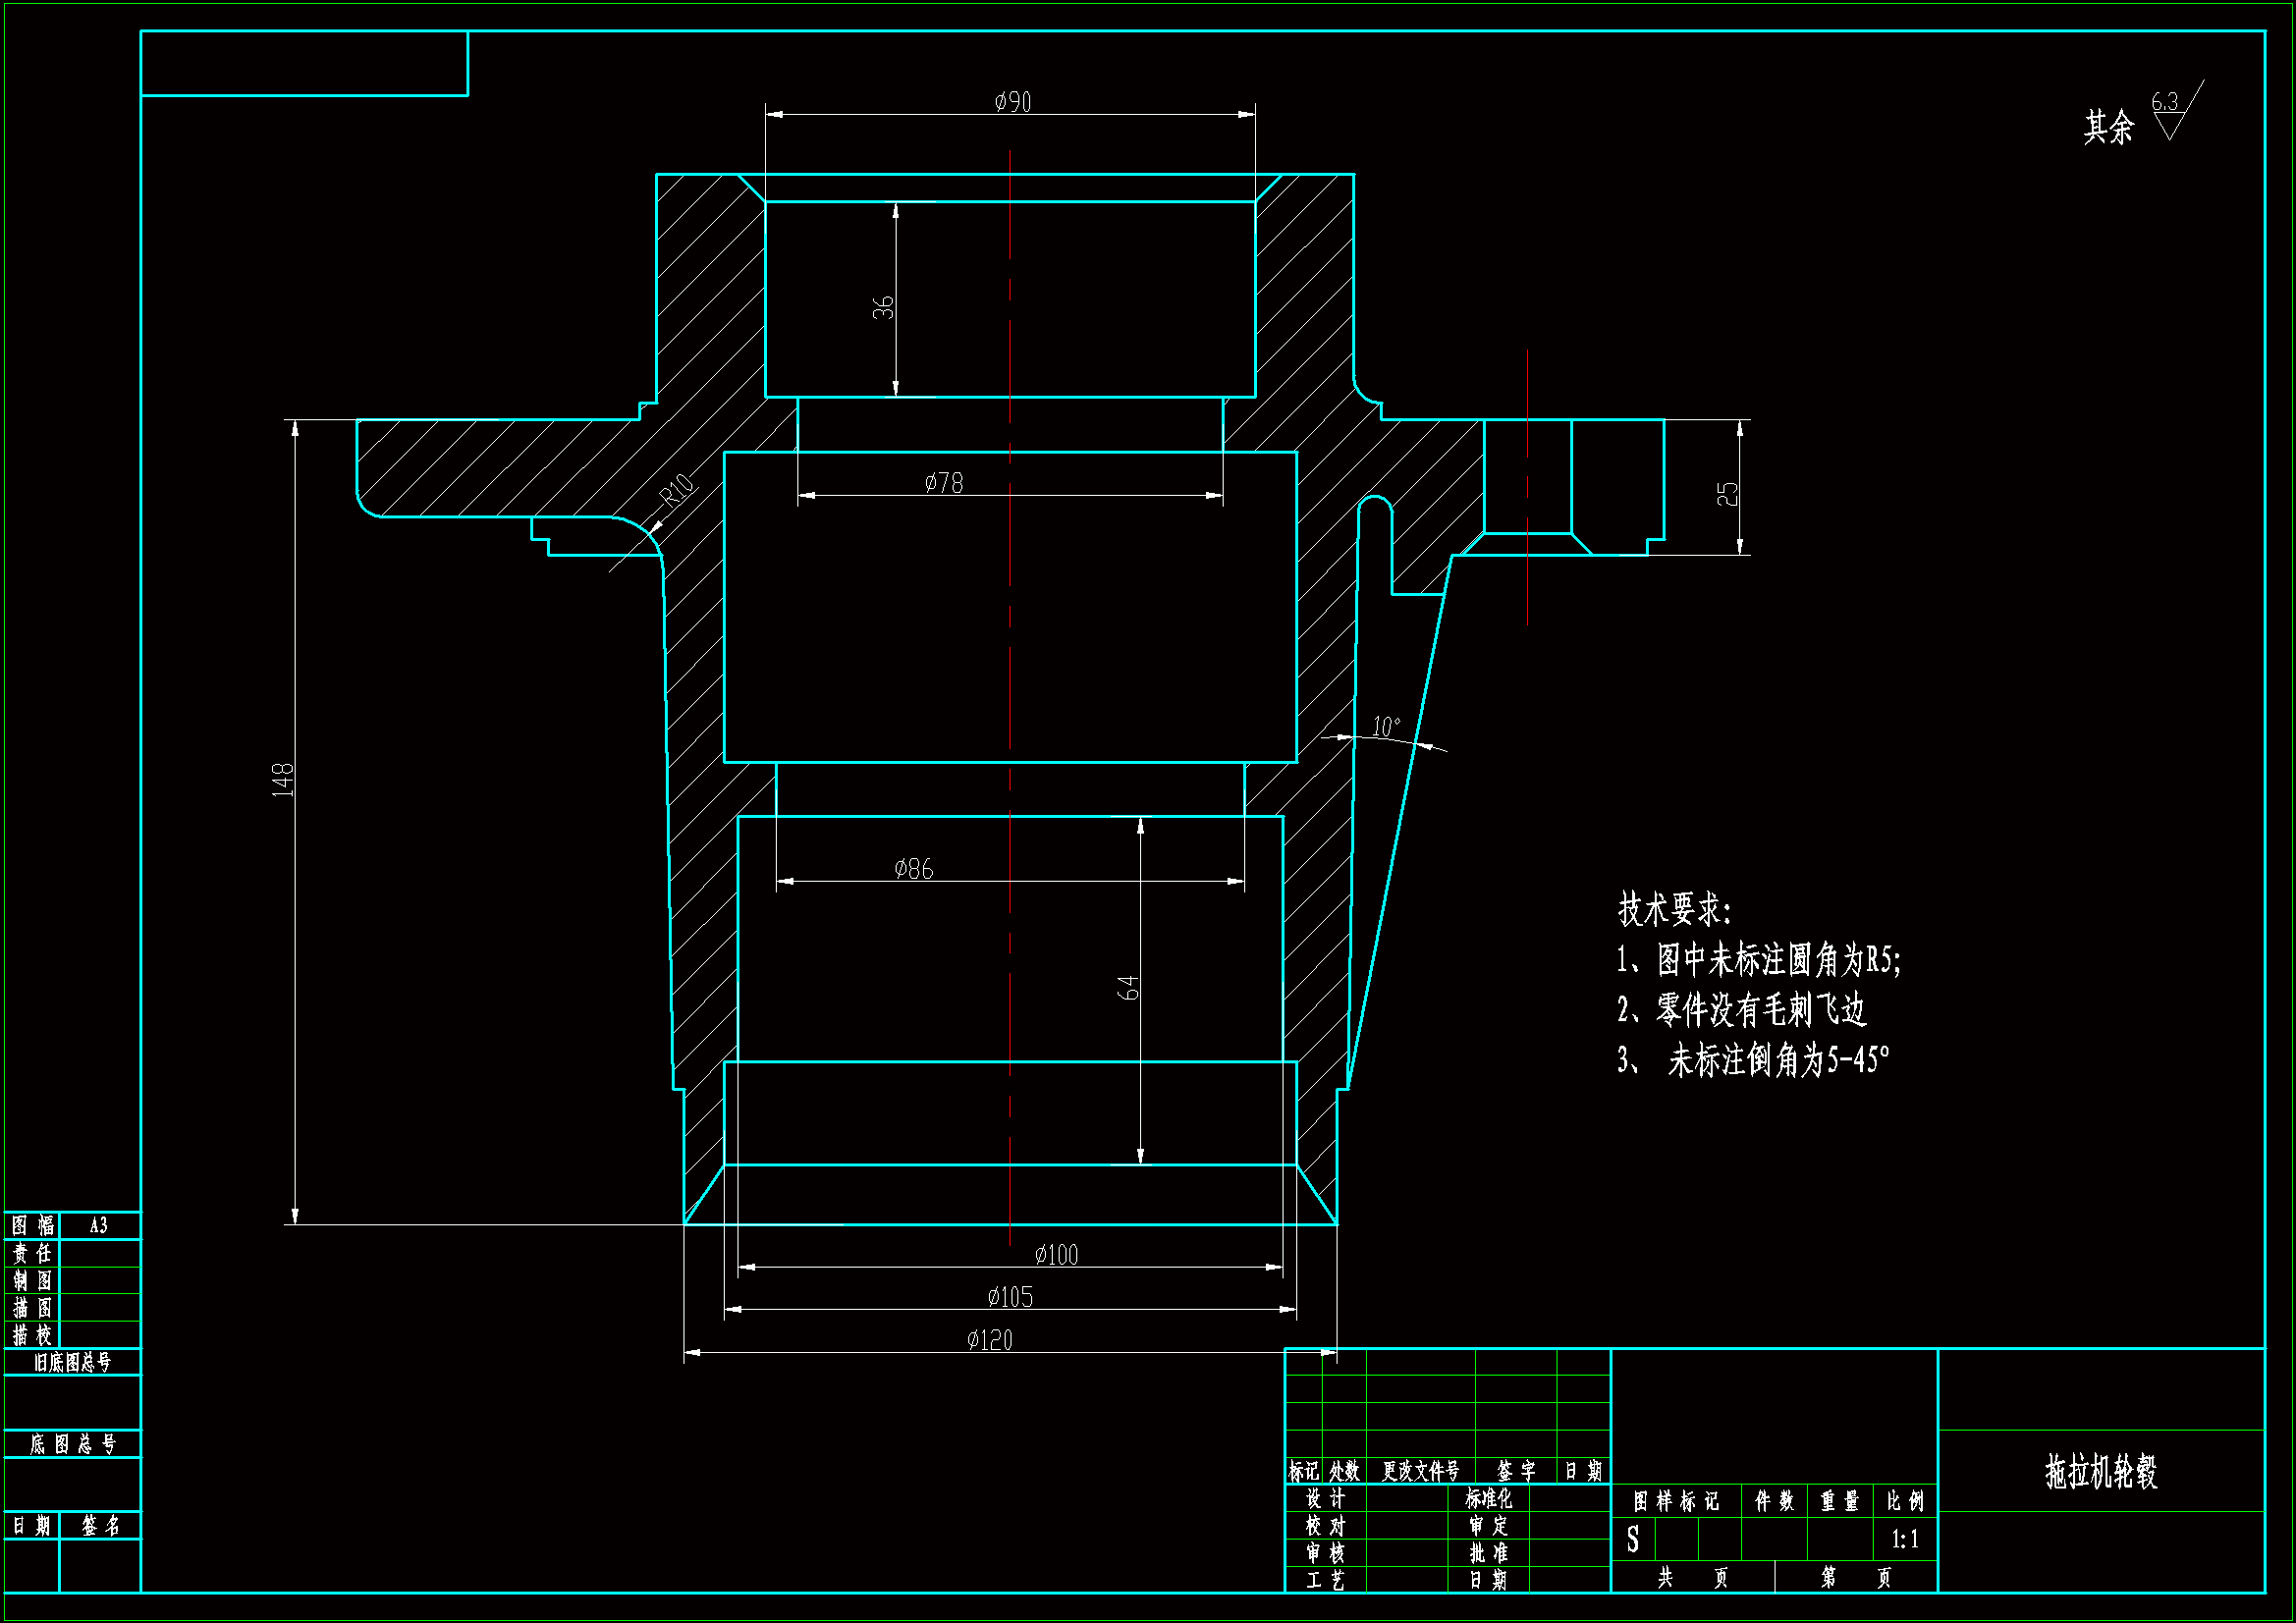Select the ø90 dimension text

(1012, 102)
